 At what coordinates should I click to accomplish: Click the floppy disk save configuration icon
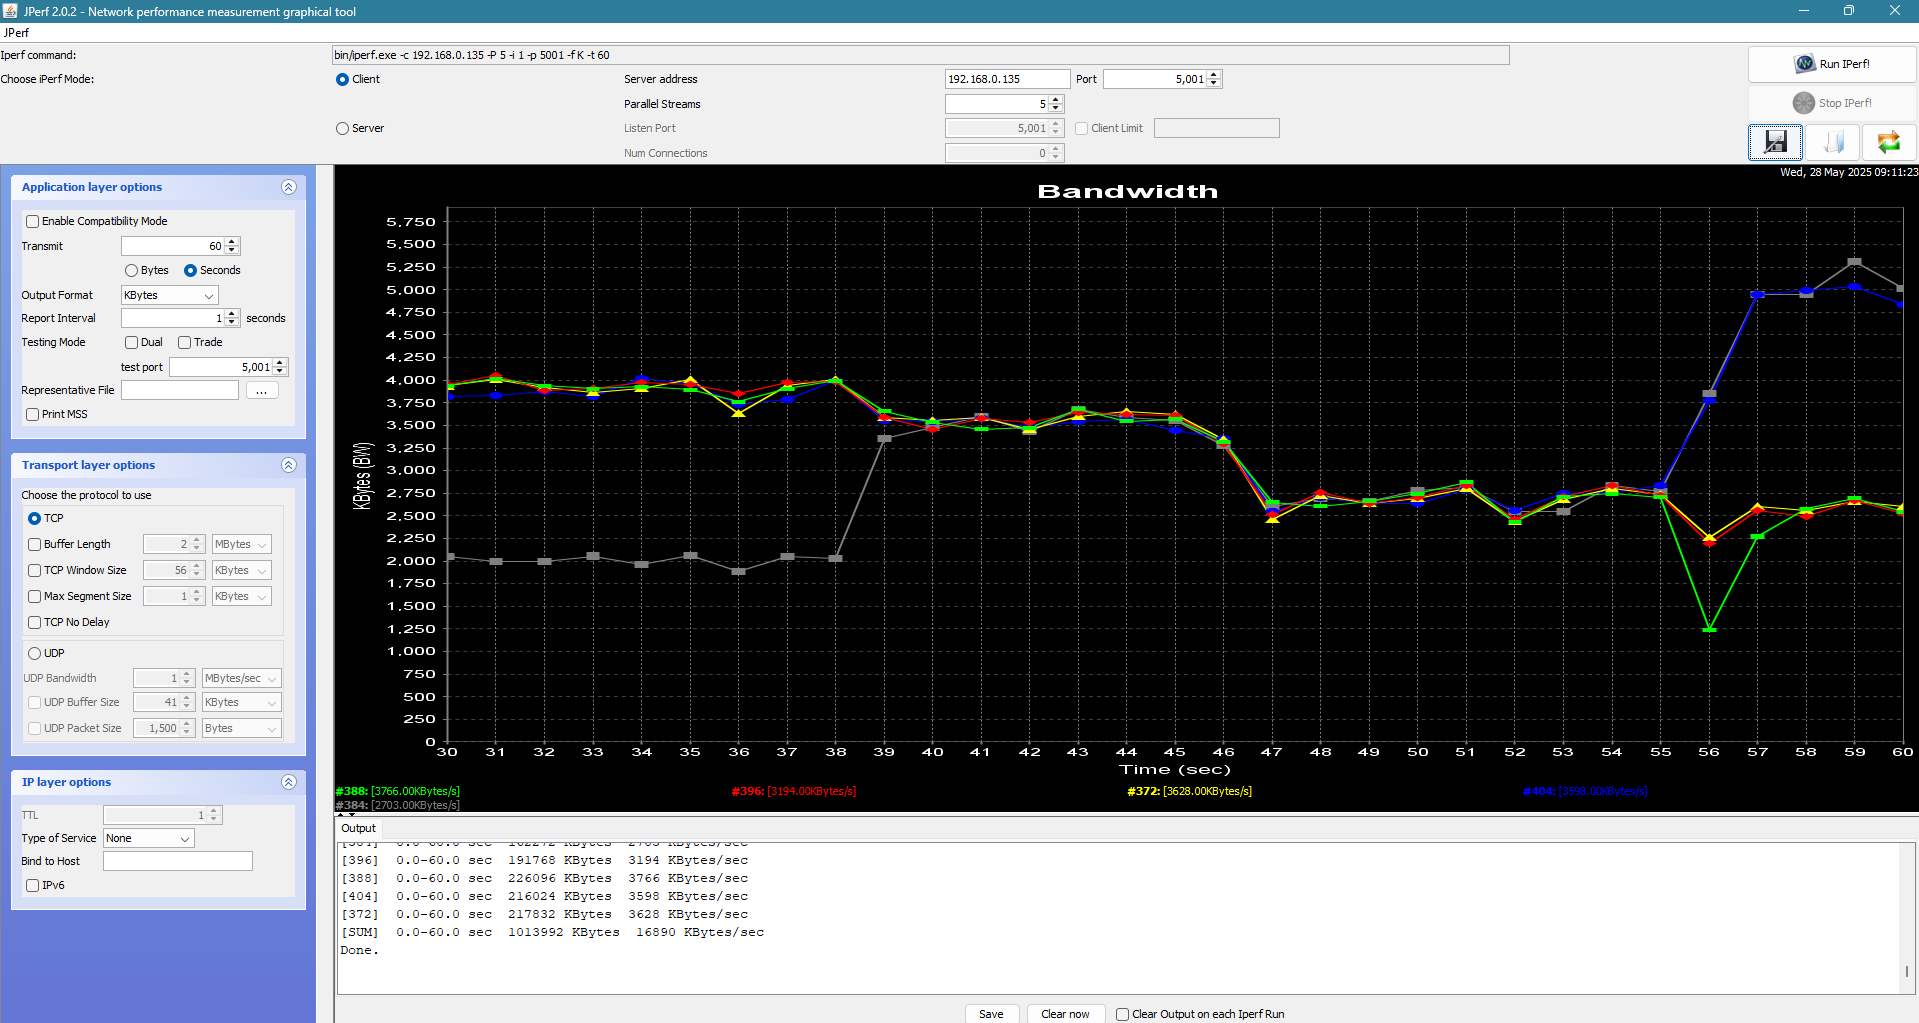coord(1775,142)
